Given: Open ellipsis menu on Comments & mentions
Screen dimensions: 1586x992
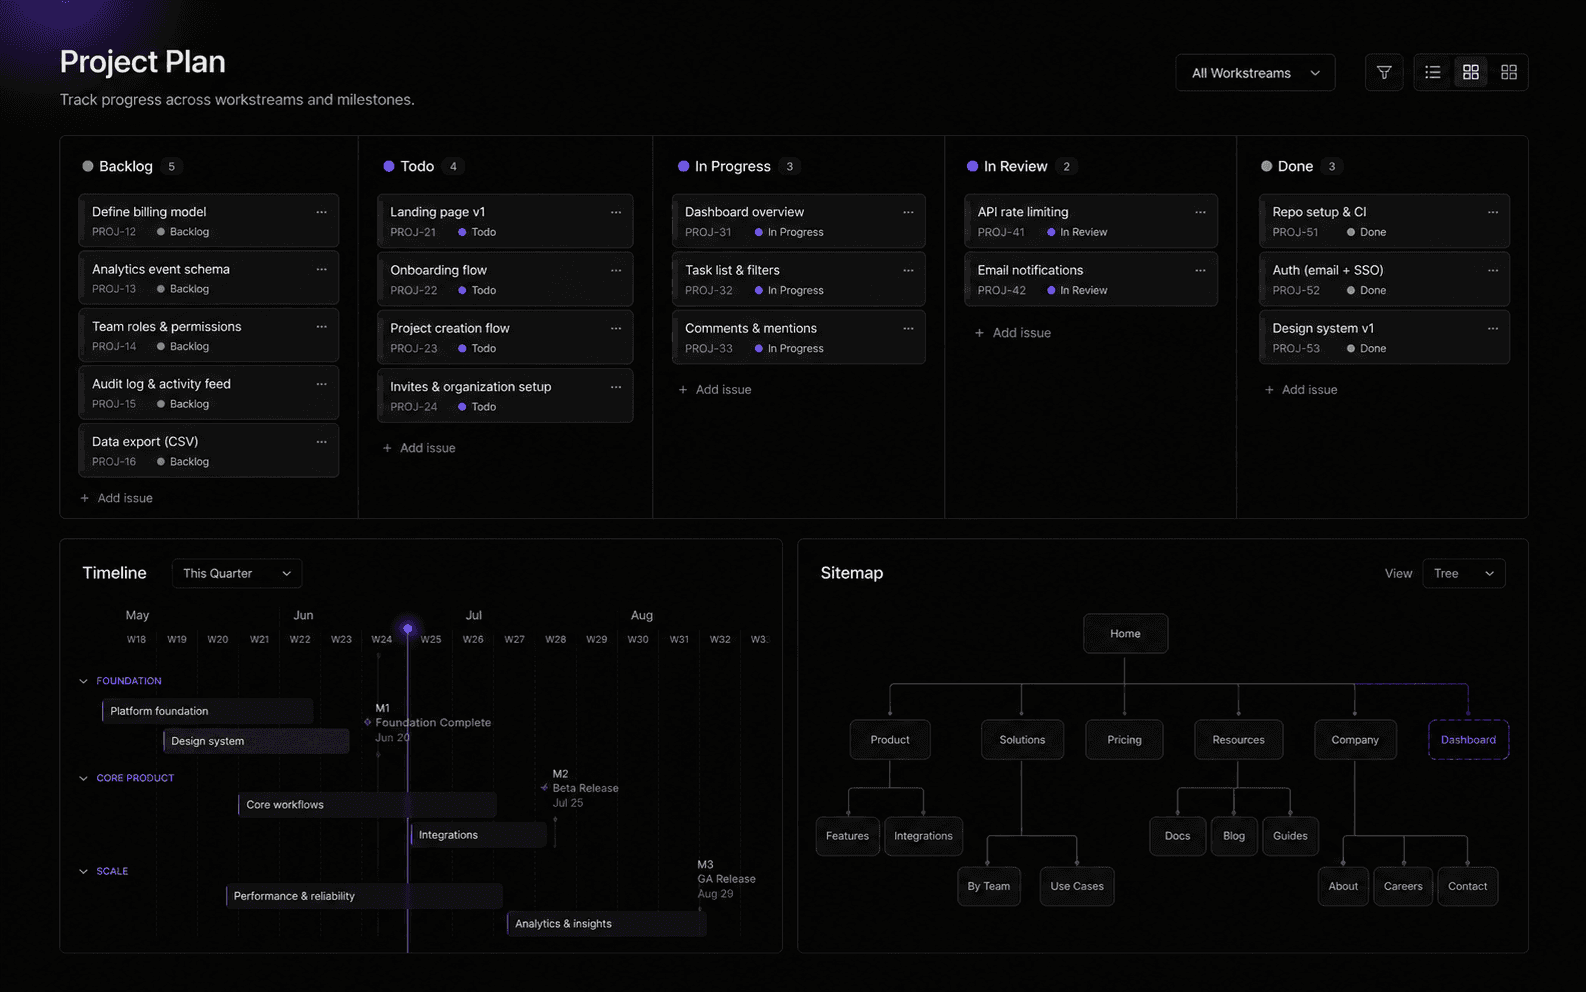Looking at the screenshot, I should coord(908,328).
